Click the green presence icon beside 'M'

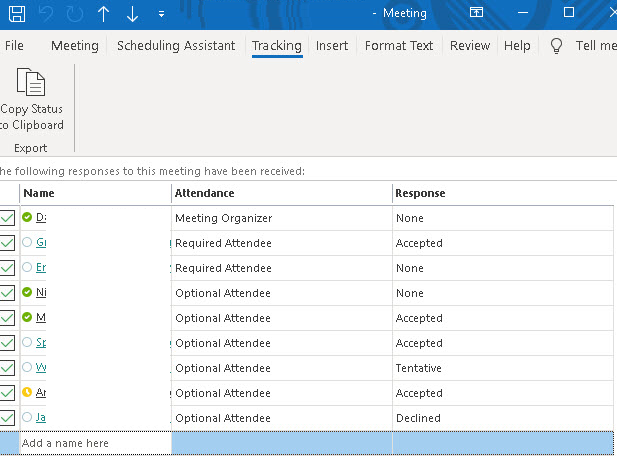tap(27, 317)
